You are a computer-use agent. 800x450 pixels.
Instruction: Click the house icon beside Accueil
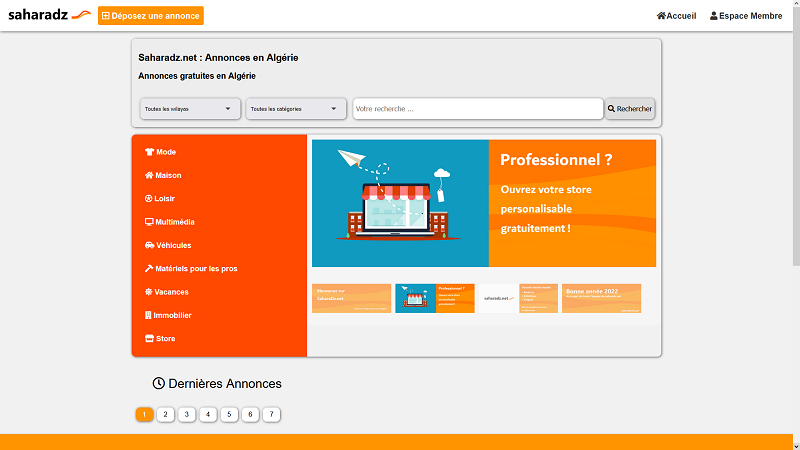point(661,16)
